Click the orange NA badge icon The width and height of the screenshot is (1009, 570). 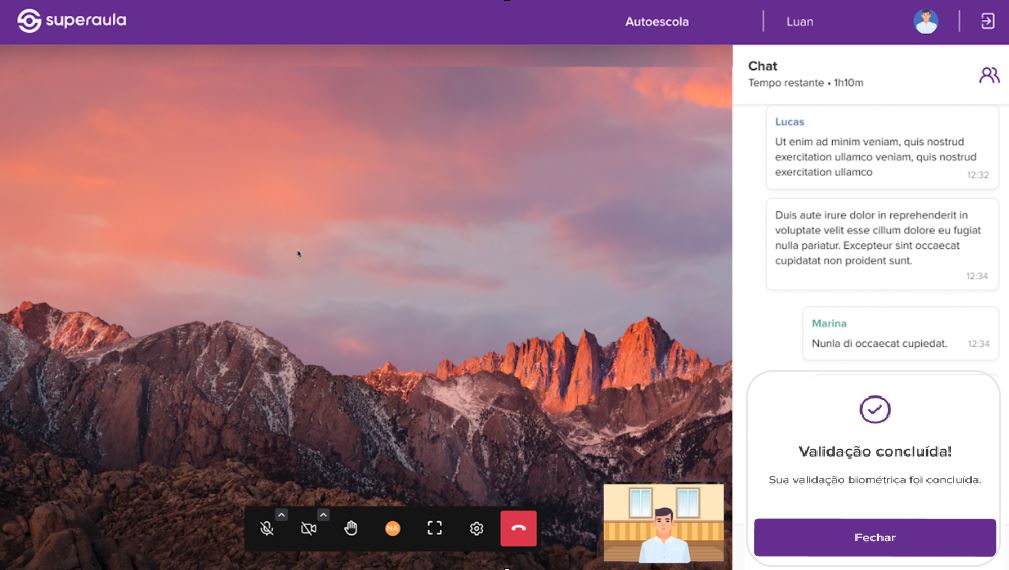click(x=392, y=528)
